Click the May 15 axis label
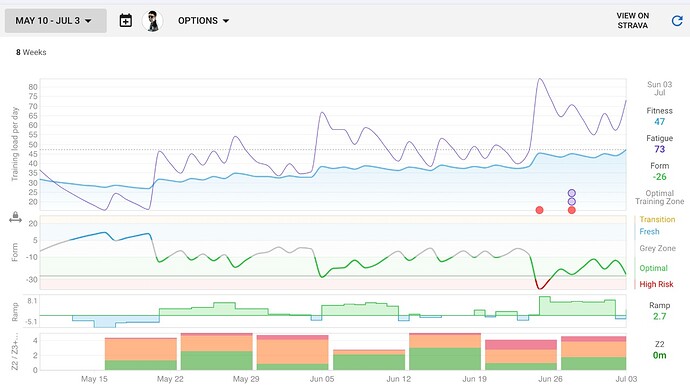Screen dimensions: 690x390 [94, 379]
